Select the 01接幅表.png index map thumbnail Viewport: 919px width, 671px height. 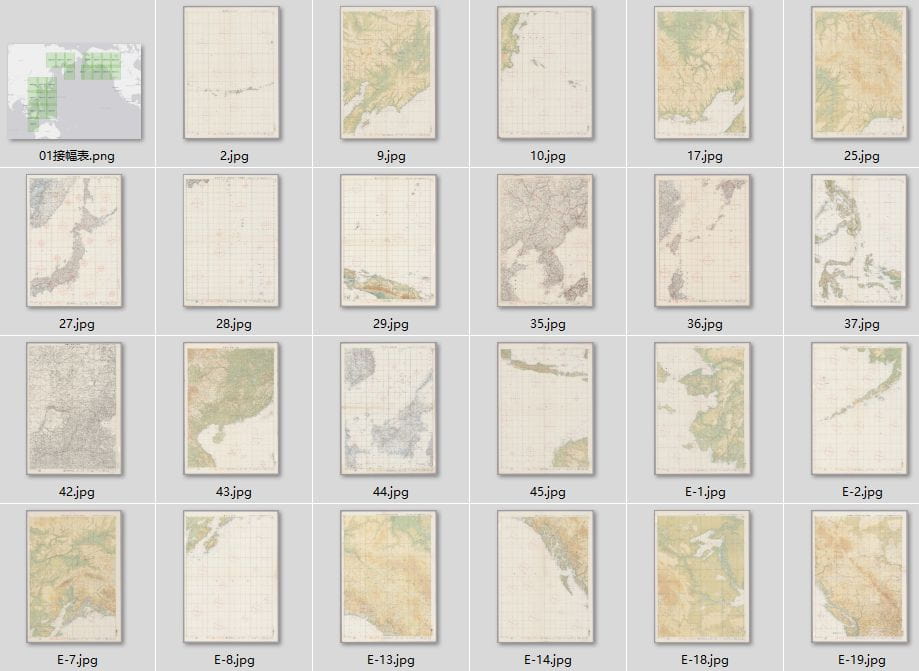(74, 91)
